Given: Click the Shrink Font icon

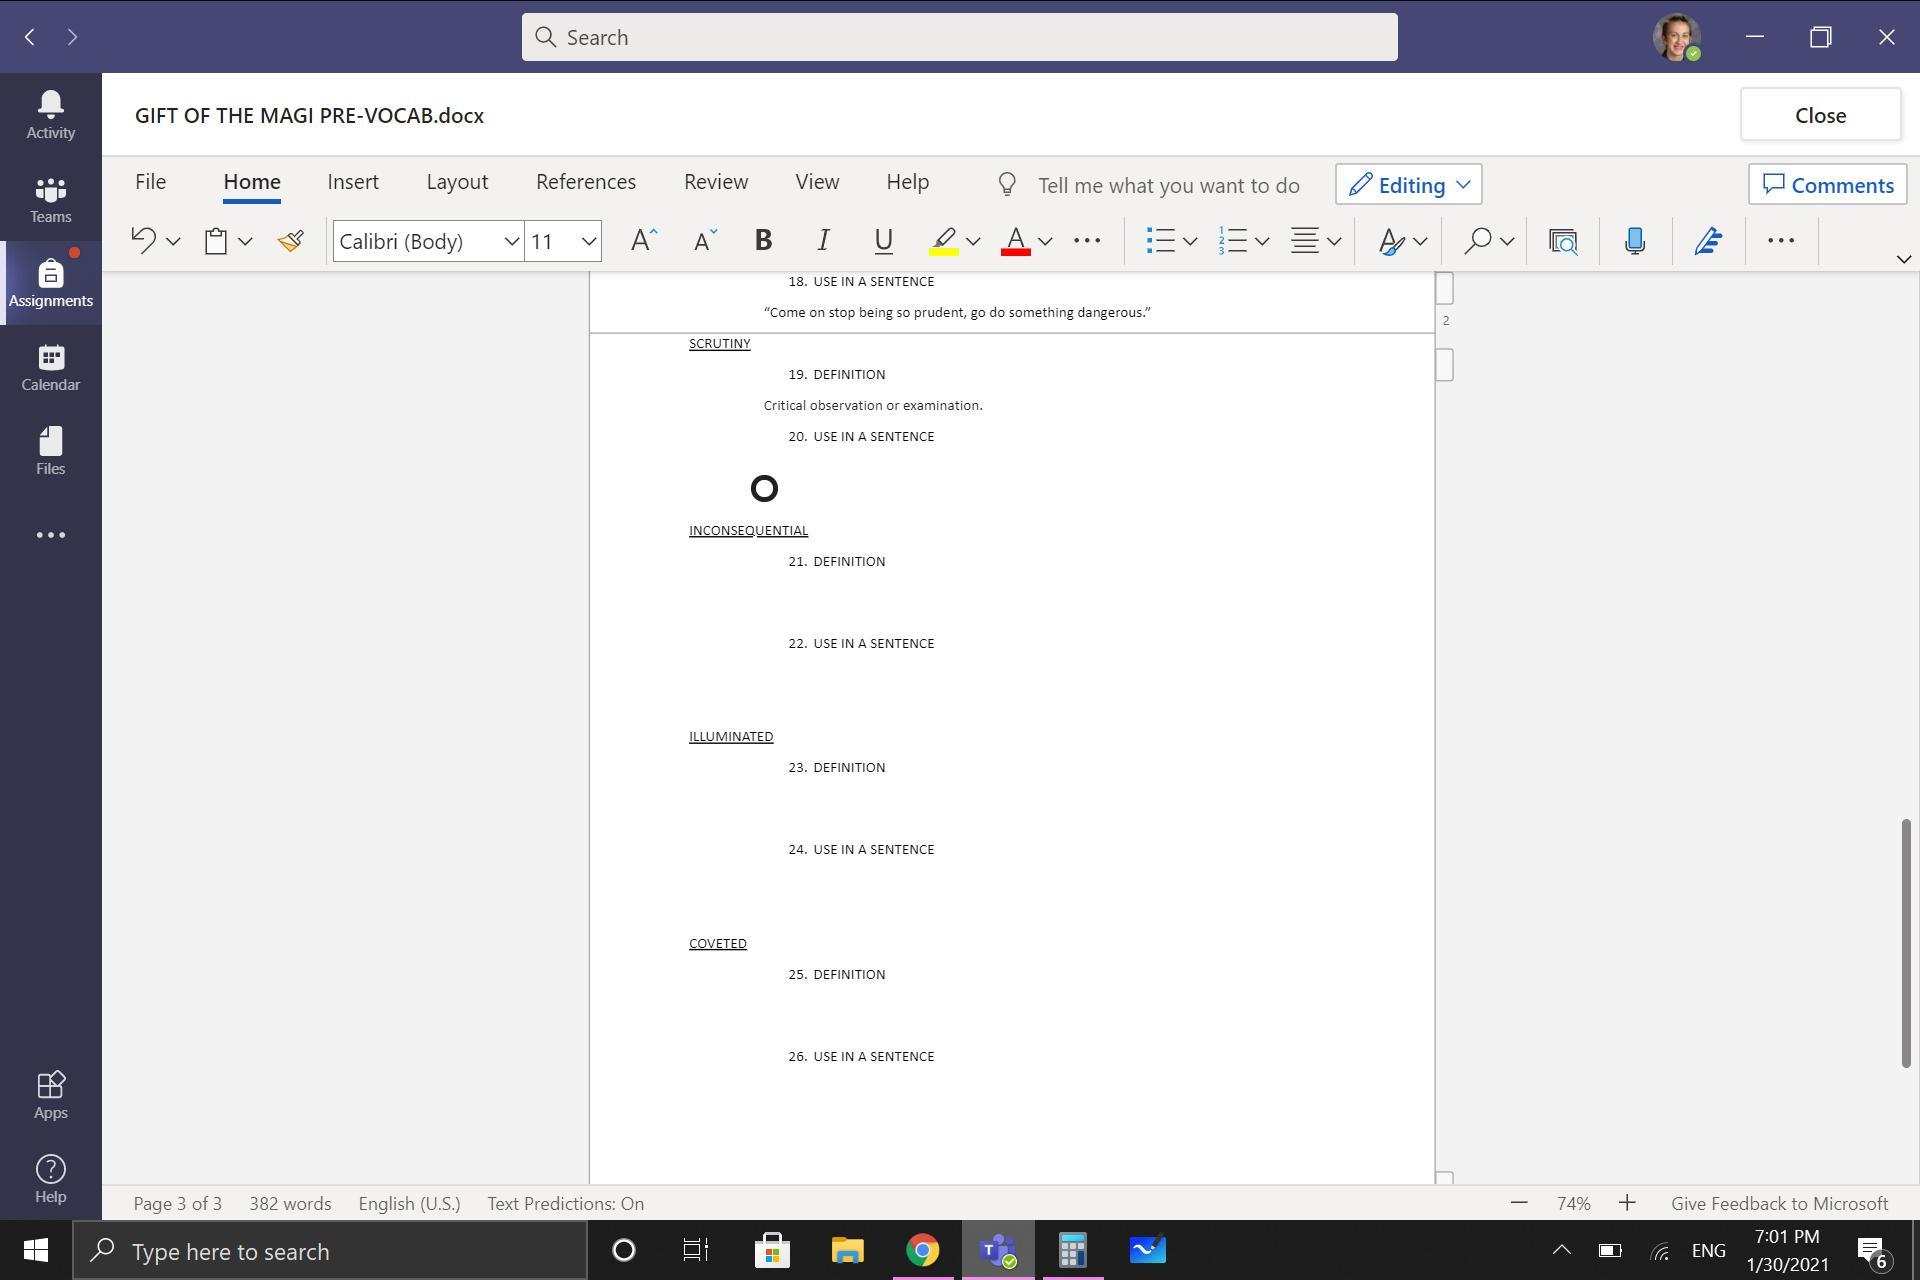Looking at the screenshot, I should tap(705, 241).
